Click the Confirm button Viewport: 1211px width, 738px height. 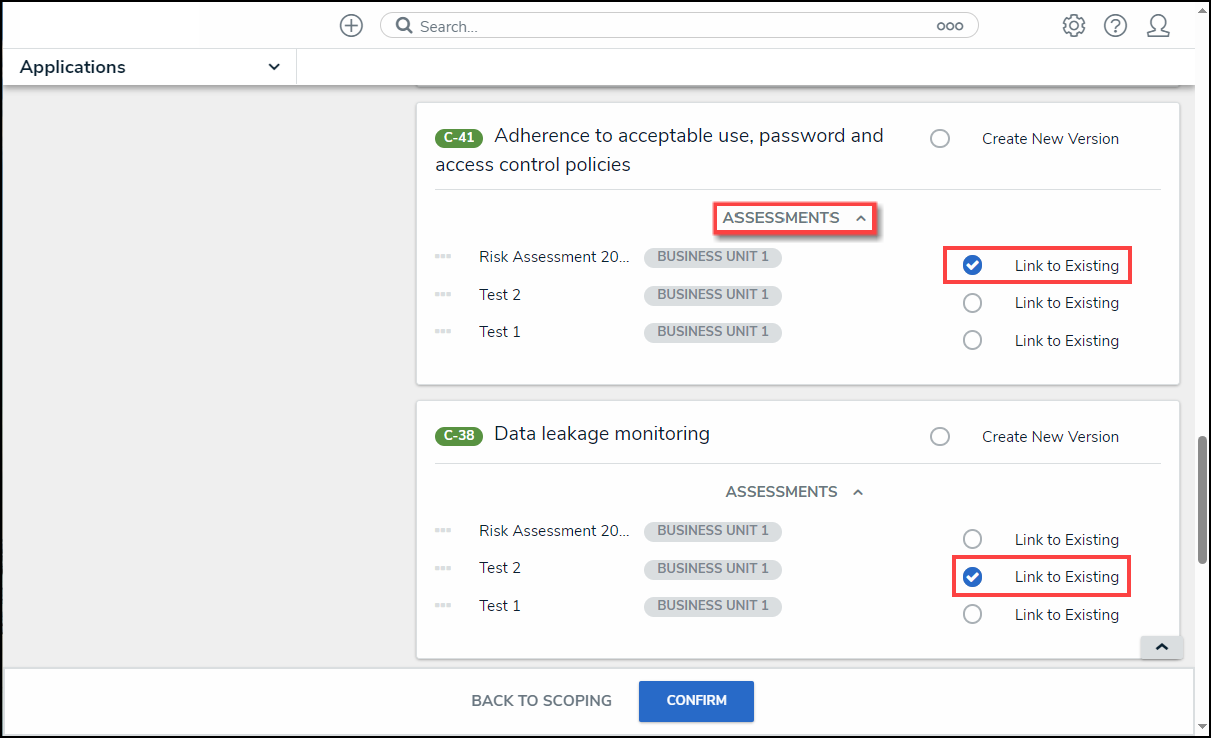click(x=696, y=701)
